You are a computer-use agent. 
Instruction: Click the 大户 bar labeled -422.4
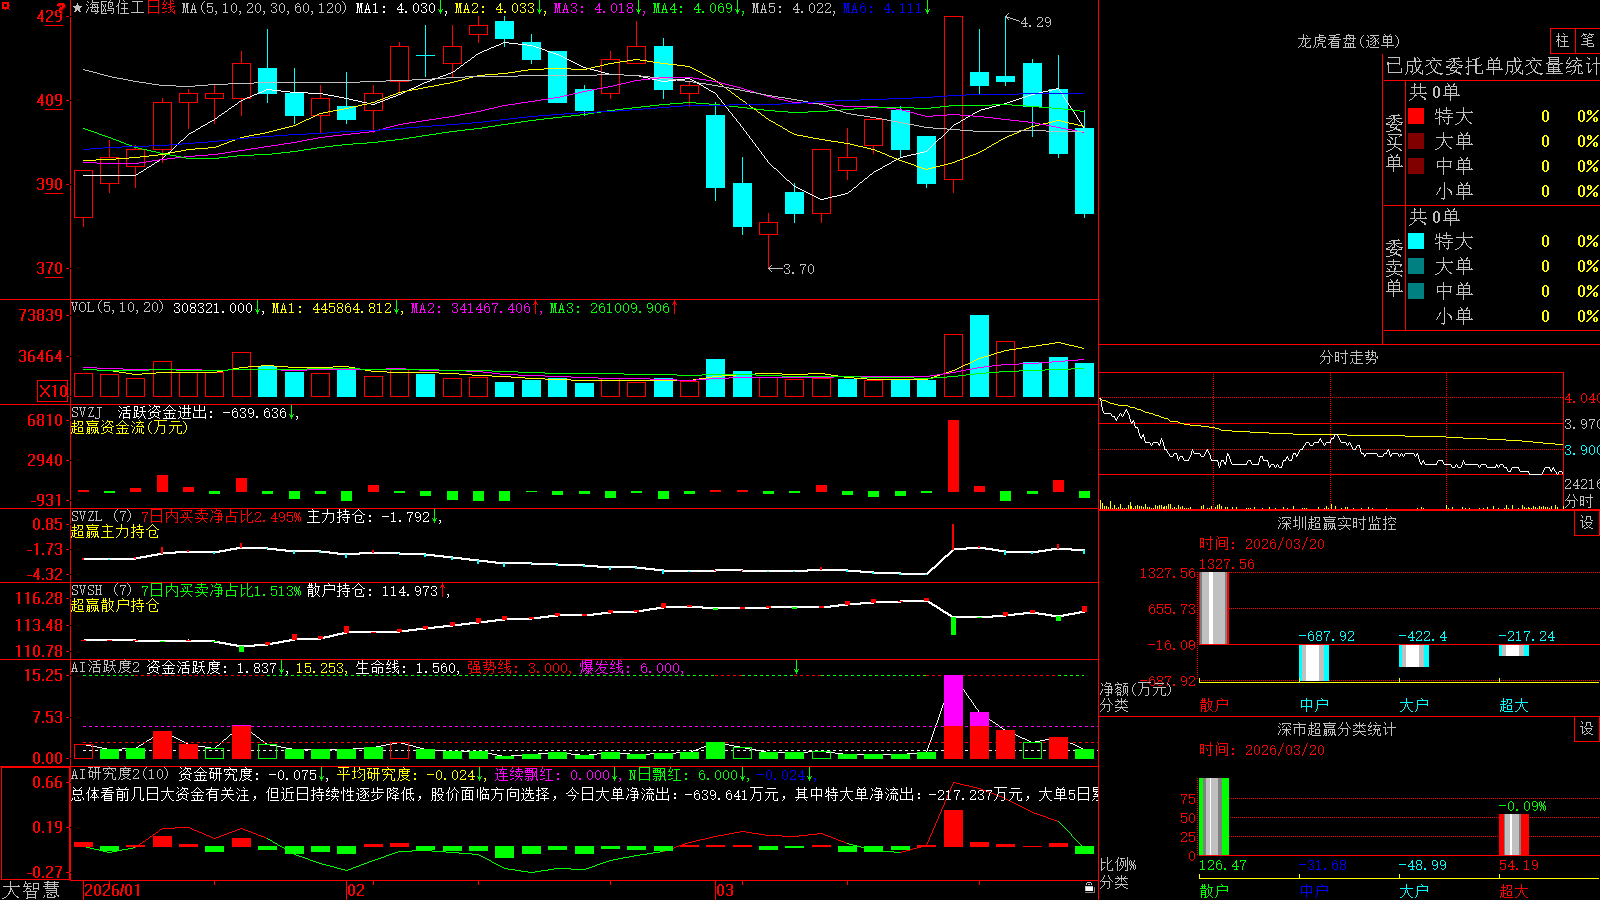pos(1414,656)
